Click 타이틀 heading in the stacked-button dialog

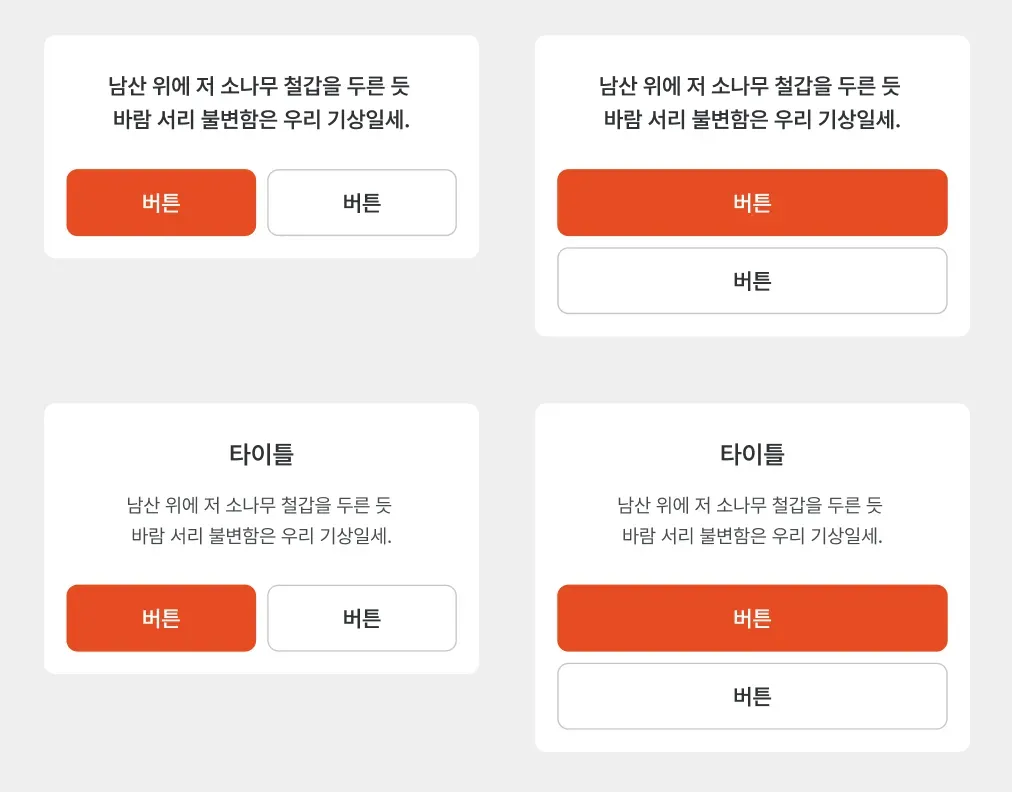click(x=752, y=454)
